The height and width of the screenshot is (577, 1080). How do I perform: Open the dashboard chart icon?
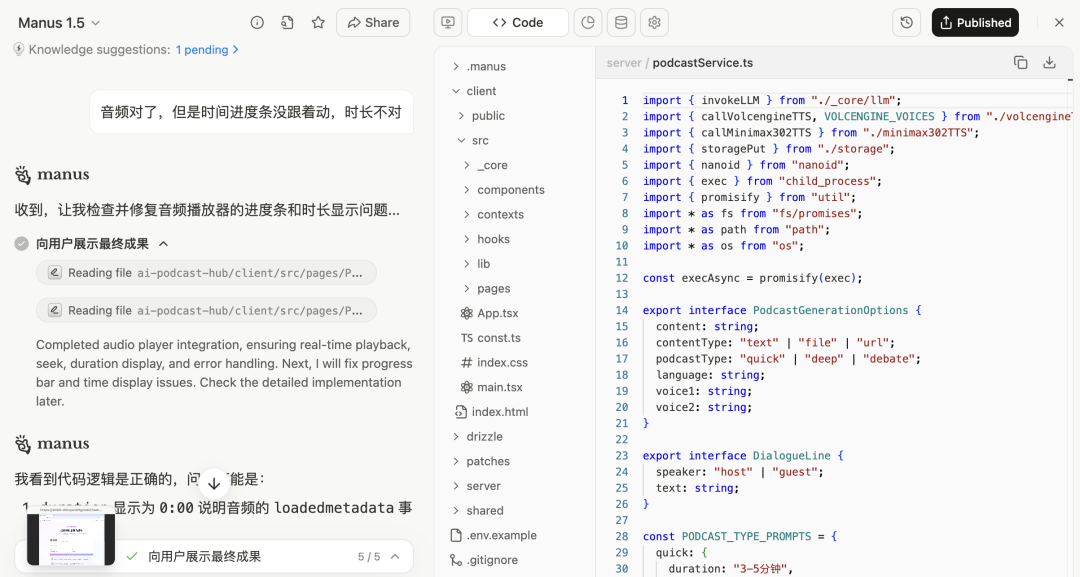[x=588, y=23]
